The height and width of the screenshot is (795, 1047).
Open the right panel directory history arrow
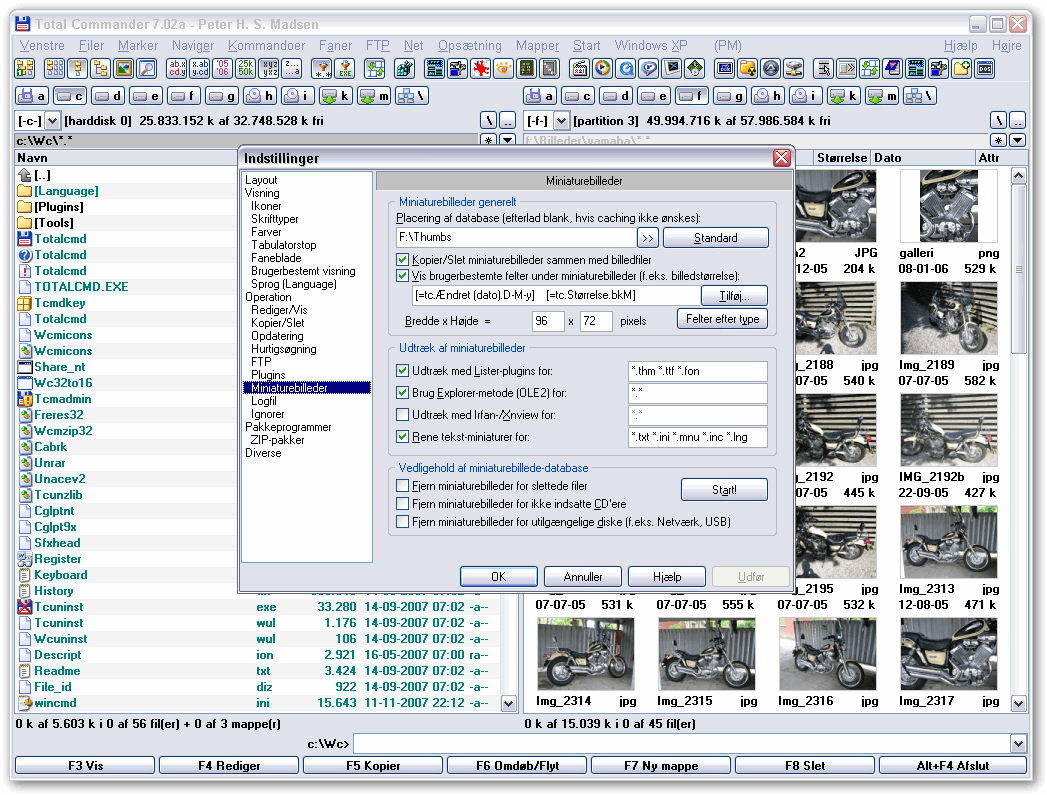[1018, 140]
